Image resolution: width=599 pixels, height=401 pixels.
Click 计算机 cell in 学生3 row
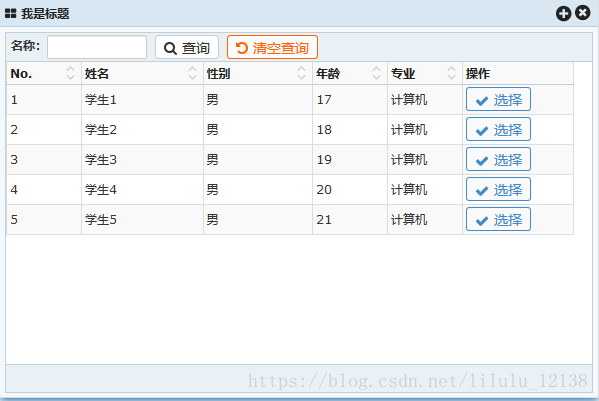(x=425, y=160)
